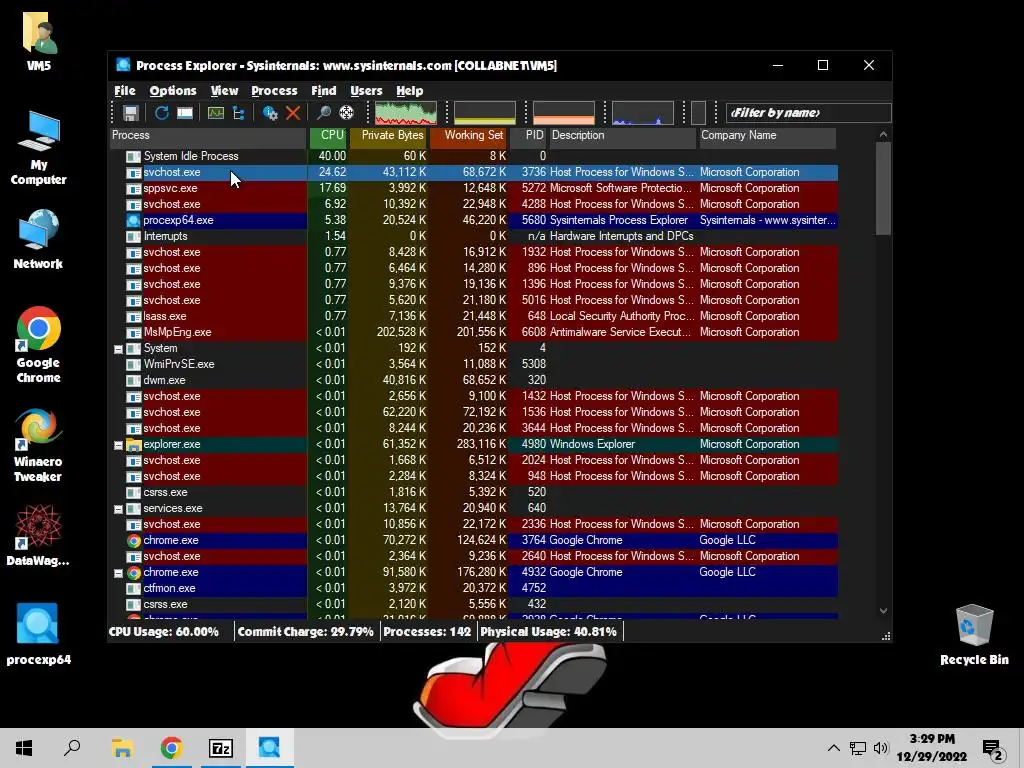Select the WmiPrvSE.exe process row
Image resolution: width=1024 pixels, height=768 pixels.
(473, 364)
